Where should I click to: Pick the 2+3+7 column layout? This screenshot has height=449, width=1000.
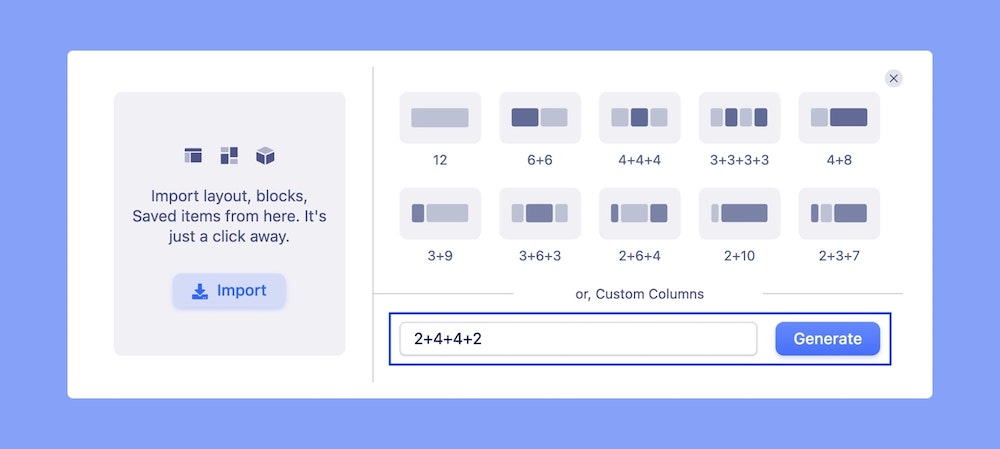839,213
